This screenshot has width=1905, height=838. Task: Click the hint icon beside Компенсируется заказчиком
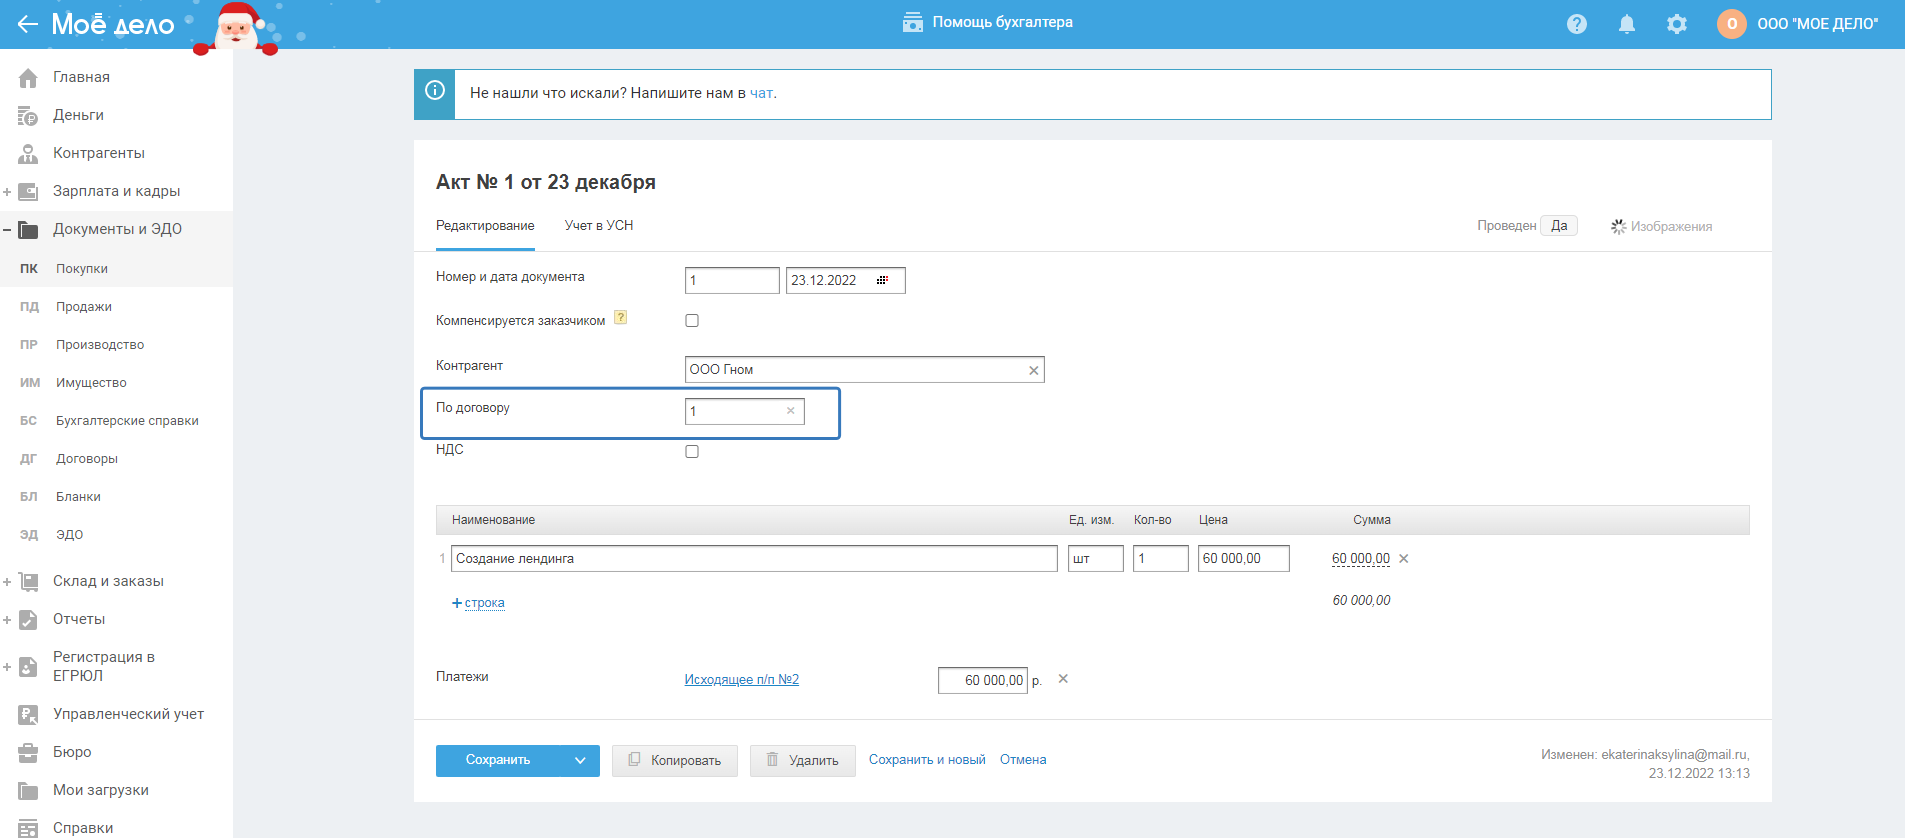tap(621, 318)
